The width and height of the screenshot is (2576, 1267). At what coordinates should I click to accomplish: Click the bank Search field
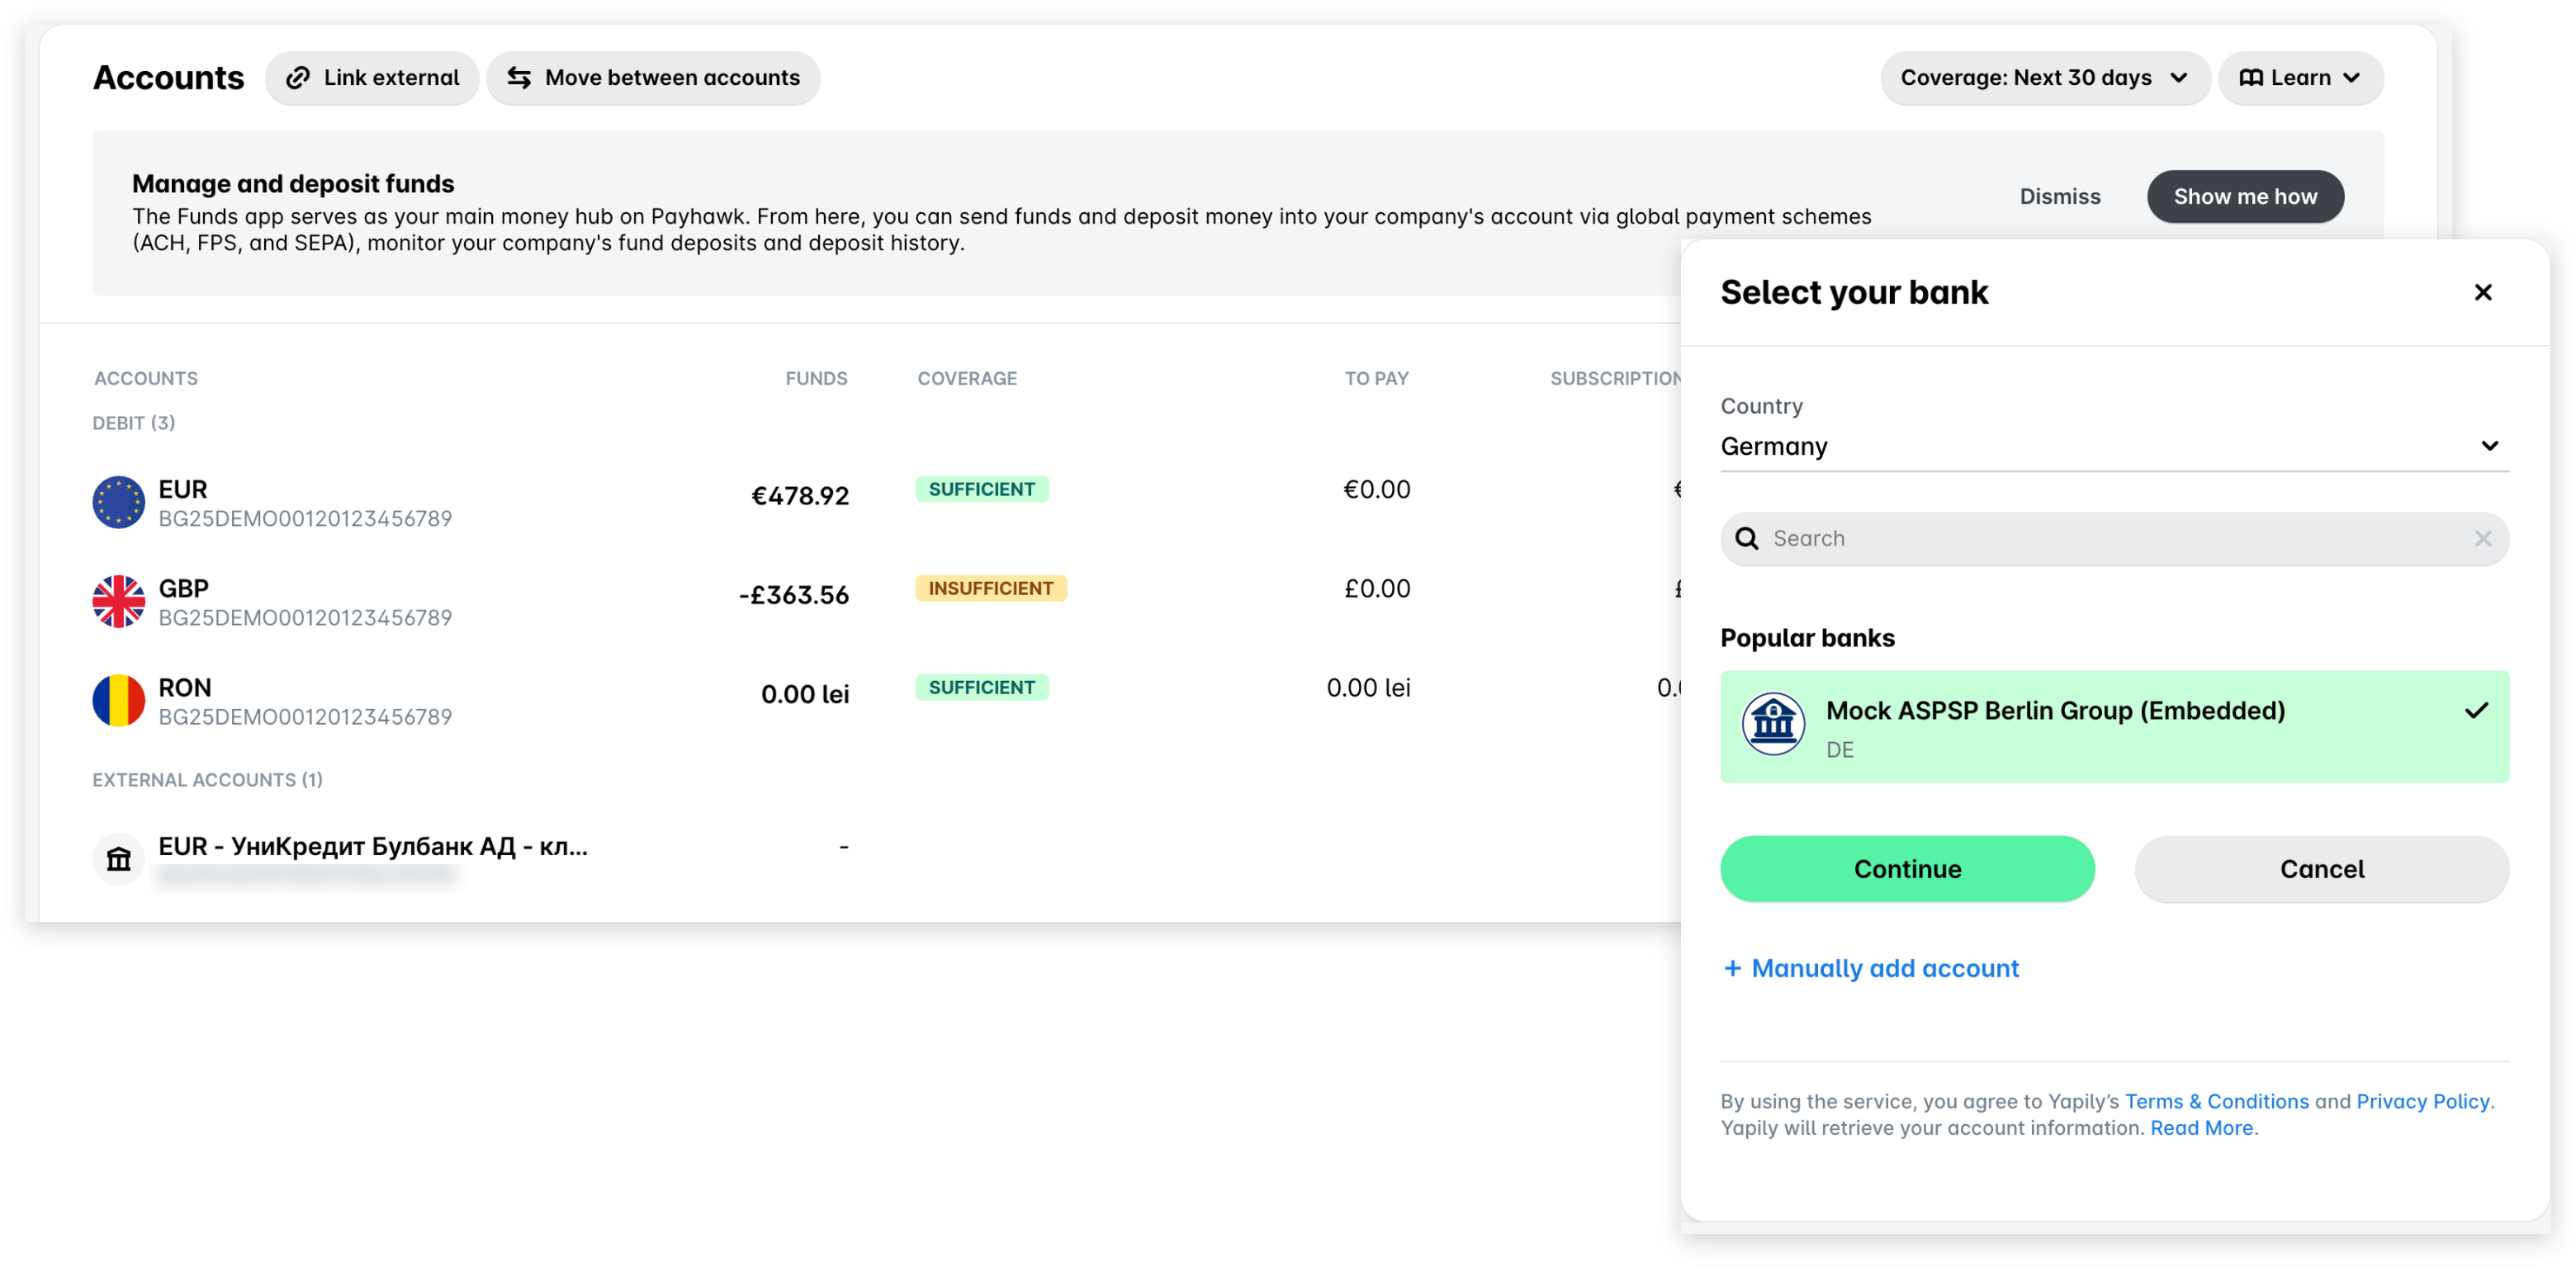pyautogui.click(x=2114, y=539)
